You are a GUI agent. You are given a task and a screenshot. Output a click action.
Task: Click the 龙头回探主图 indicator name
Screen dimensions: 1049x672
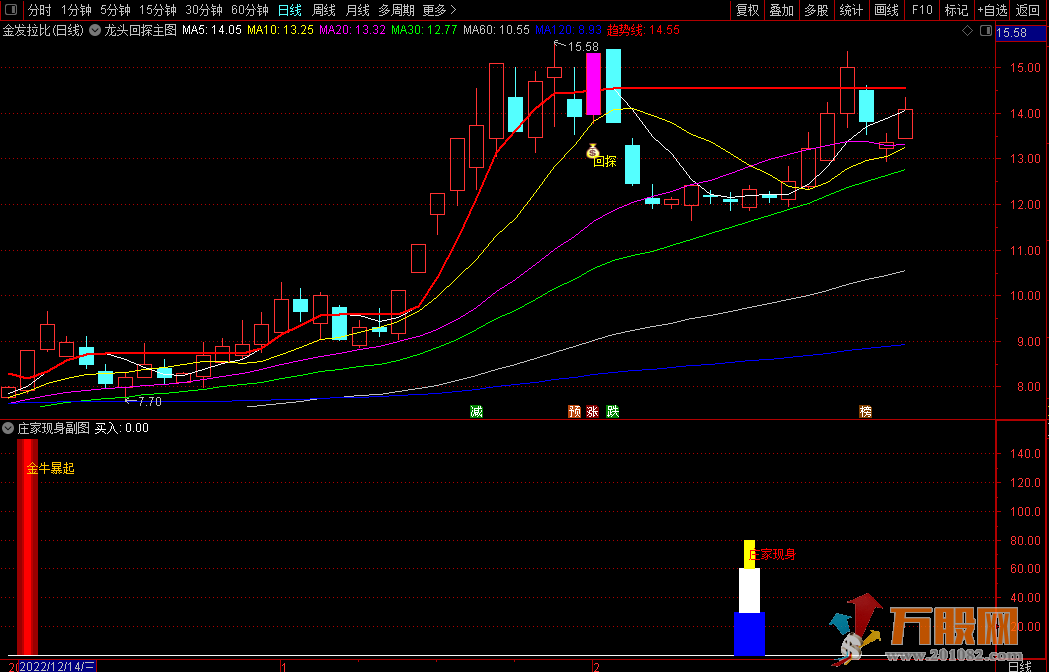coord(140,30)
